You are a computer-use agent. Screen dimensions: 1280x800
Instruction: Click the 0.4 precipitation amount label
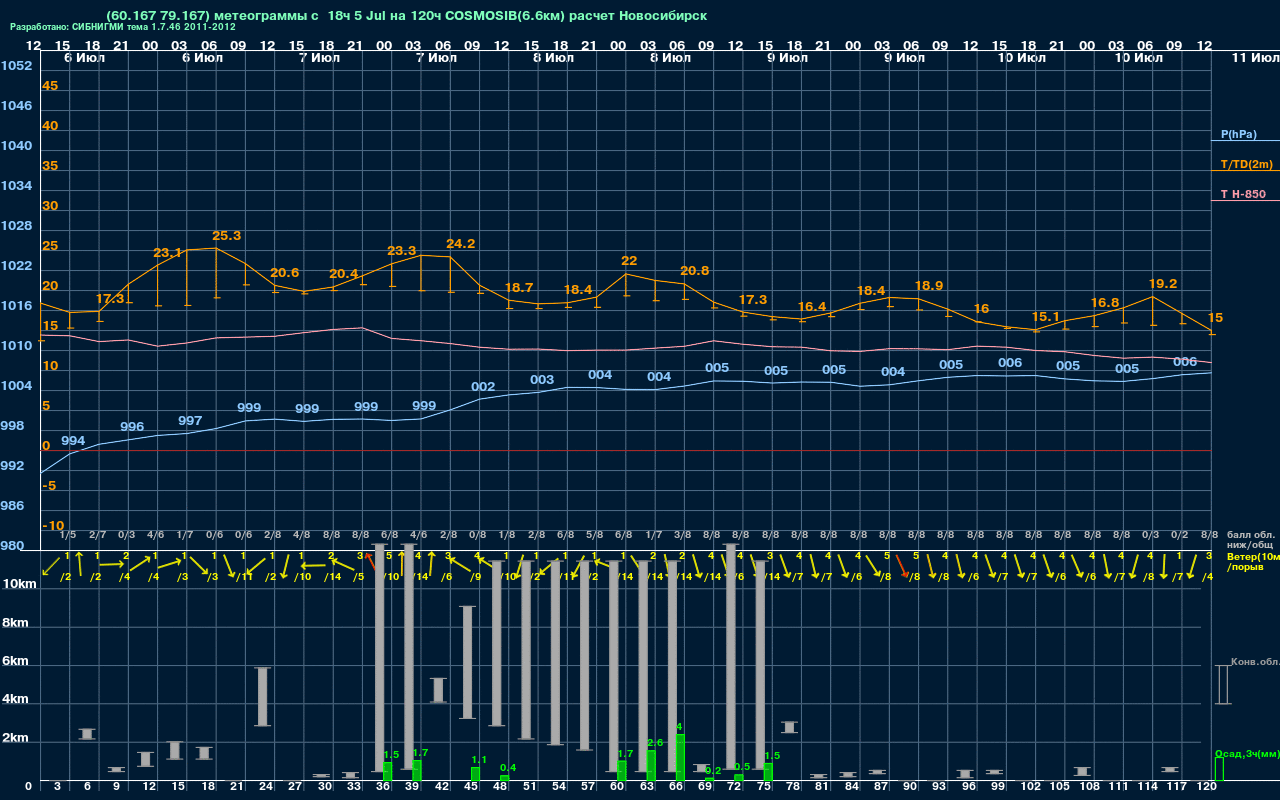point(508,768)
